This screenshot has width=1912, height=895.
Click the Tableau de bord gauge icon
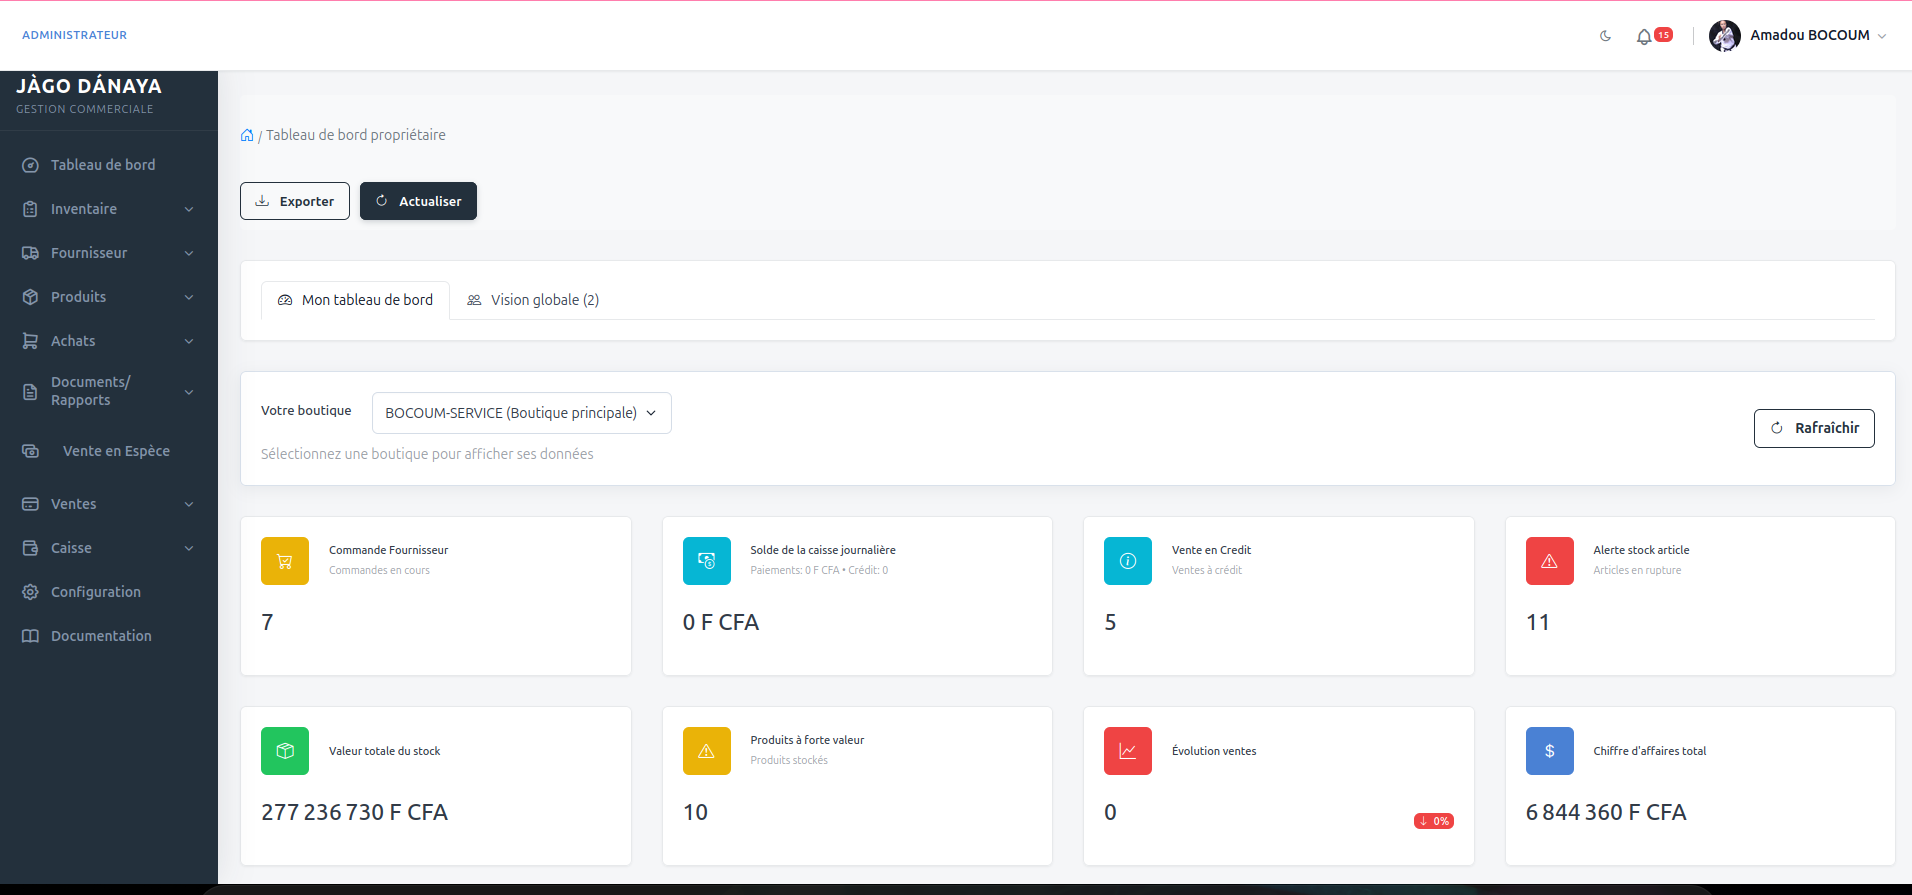pyautogui.click(x=30, y=165)
